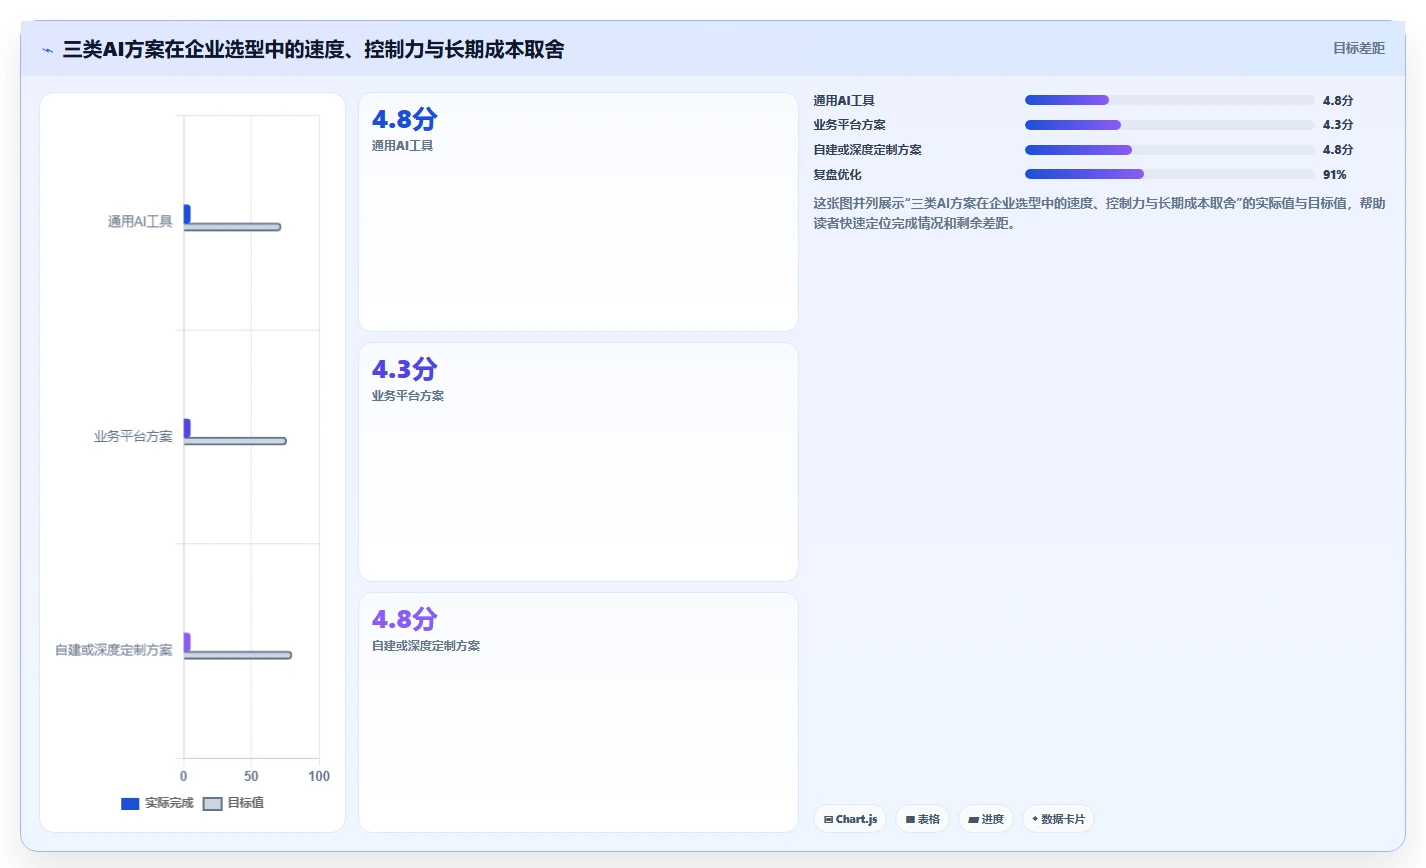Click the 自建或深度定制方案 chart axis label
This screenshot has height=868, width=1426.
(x=114, y=650)
